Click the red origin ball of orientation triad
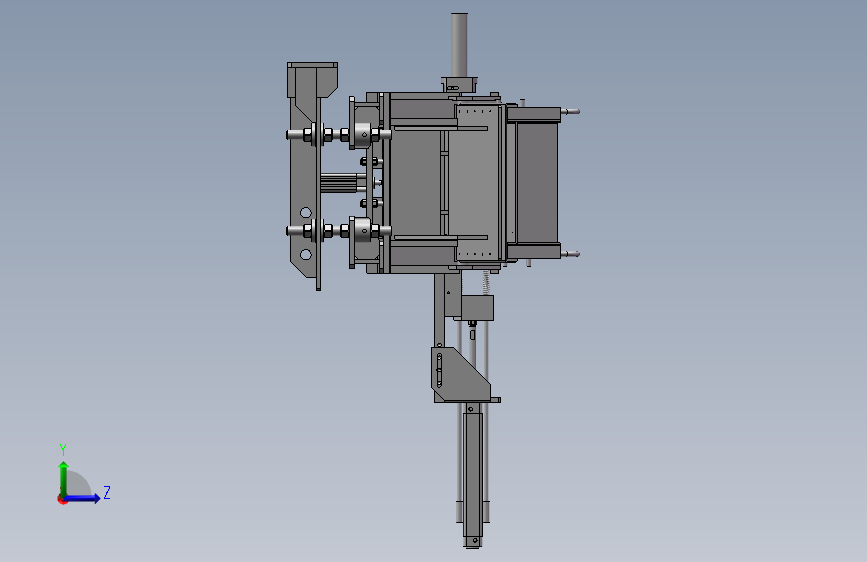This screenshot has width=867, height=562. point(61,500)
